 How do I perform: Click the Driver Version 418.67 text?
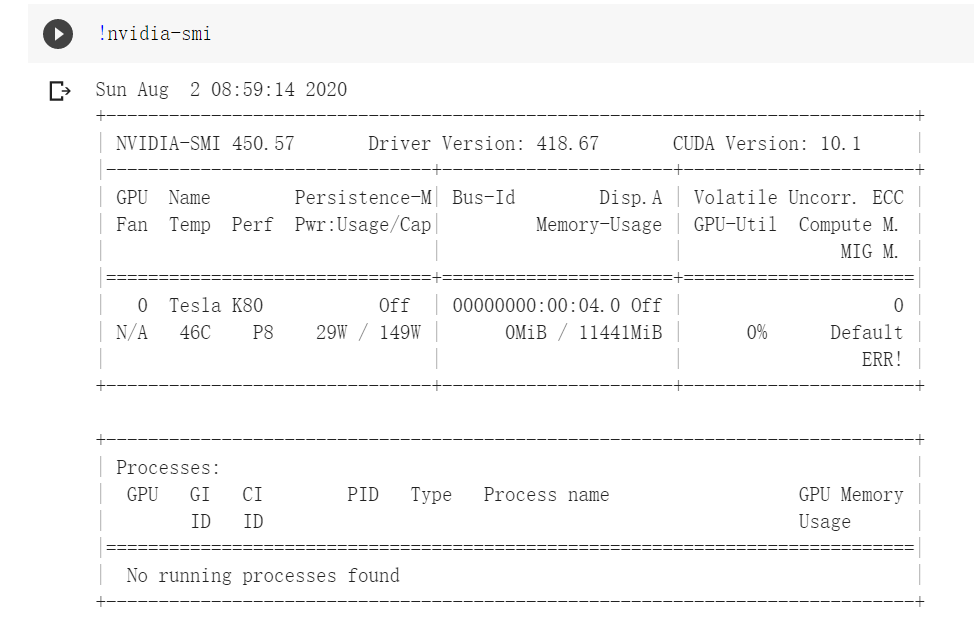(483, 144)
